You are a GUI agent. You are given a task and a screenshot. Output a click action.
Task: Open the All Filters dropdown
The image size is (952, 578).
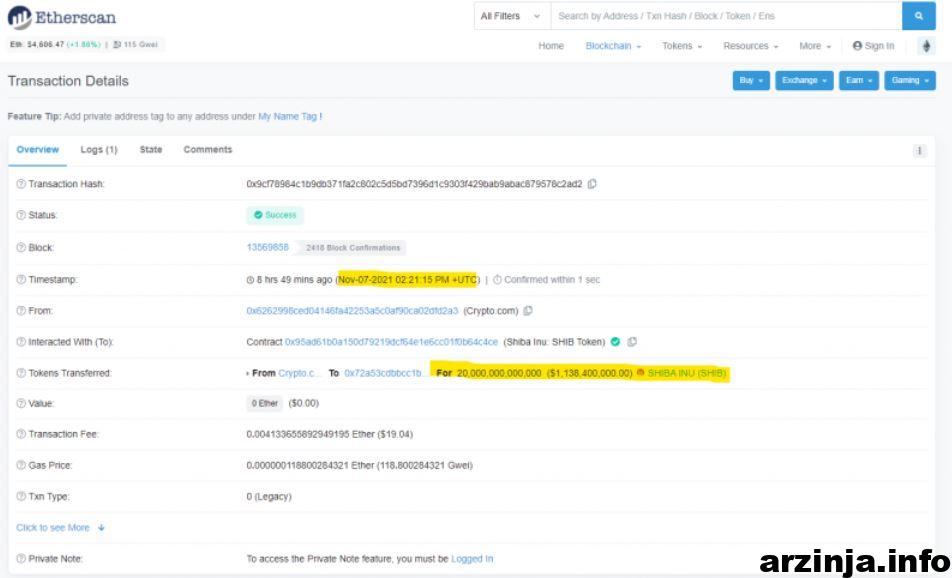coord(510,16)
